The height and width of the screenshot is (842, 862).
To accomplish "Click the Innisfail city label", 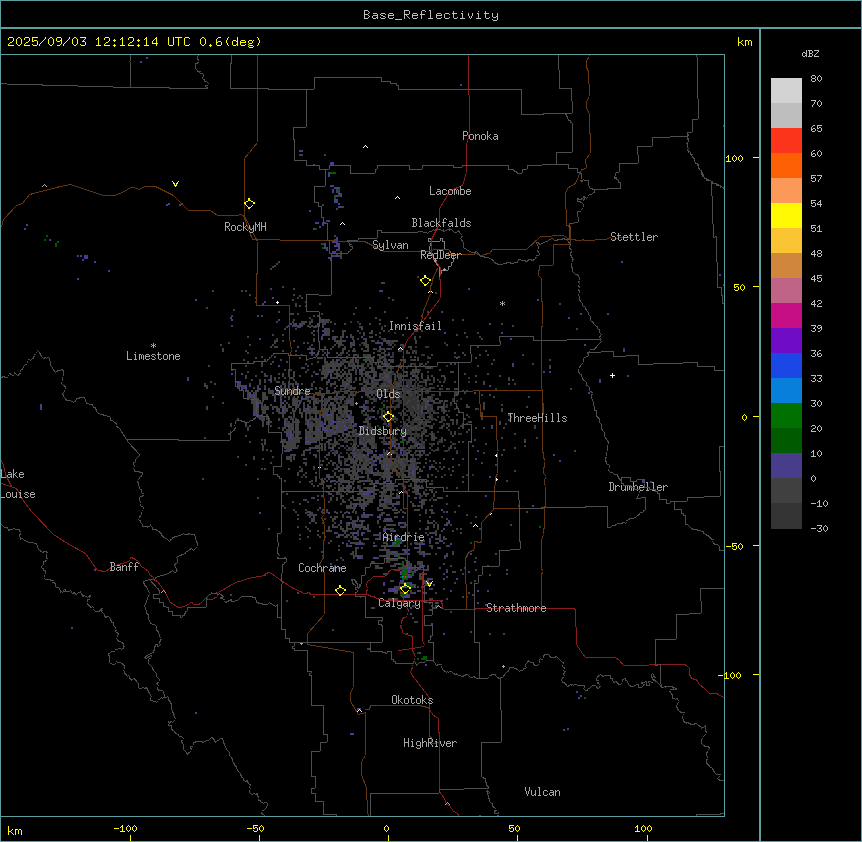I will coord(415,326).
